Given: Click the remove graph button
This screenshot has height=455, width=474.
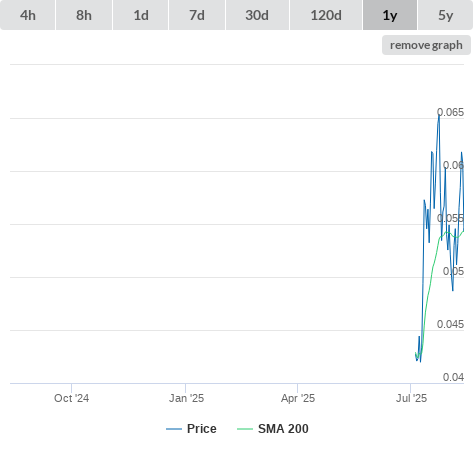Looking at the screenshot, I should pos(426,45).
